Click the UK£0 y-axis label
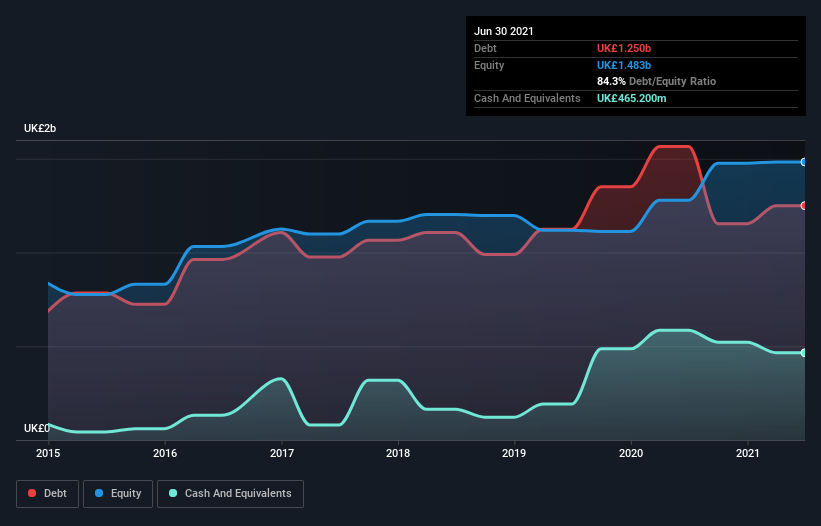This screenshot has width=821, height=526. point(37,428)
